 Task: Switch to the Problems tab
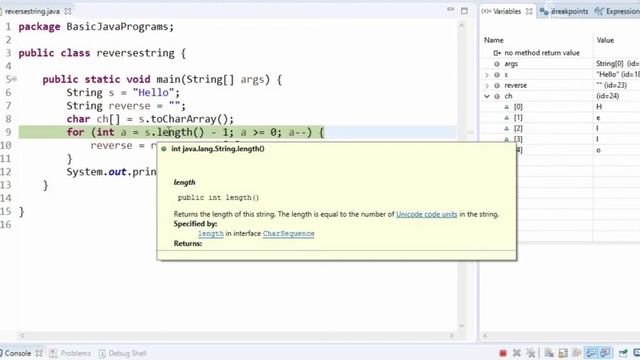tap(76, 353)
